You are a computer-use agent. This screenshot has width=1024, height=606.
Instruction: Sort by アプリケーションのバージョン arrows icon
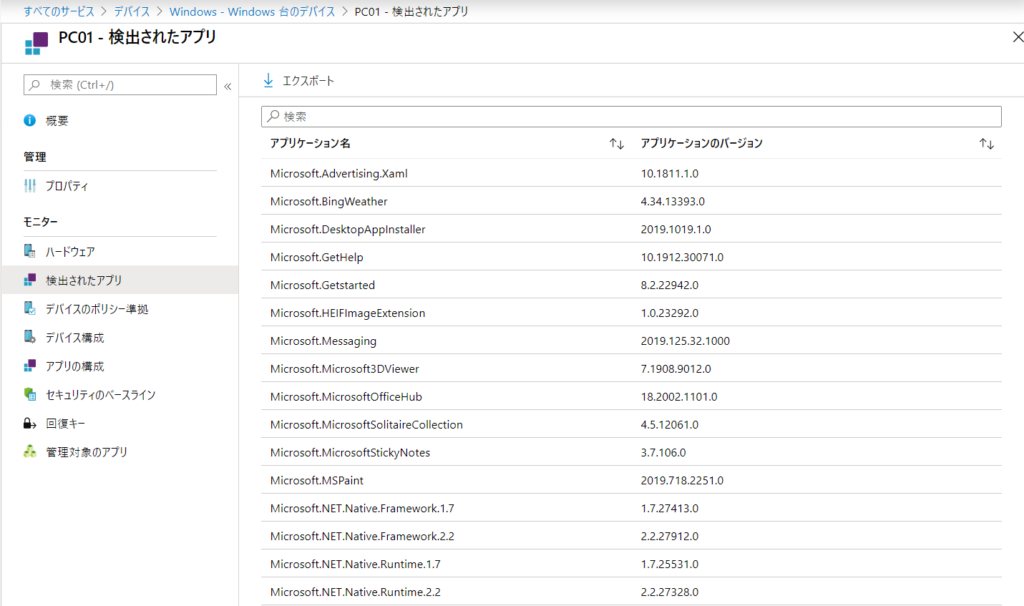pos(986,144)
